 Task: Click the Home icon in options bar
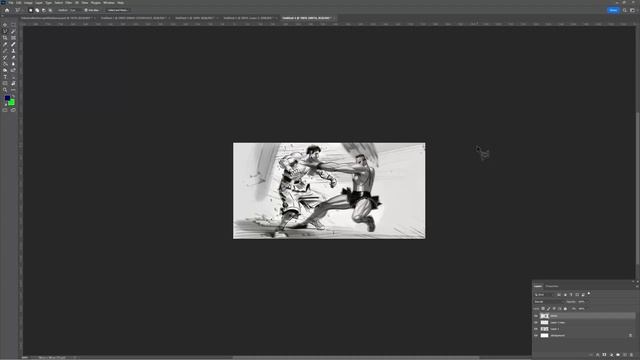click(x=7, y=10)
